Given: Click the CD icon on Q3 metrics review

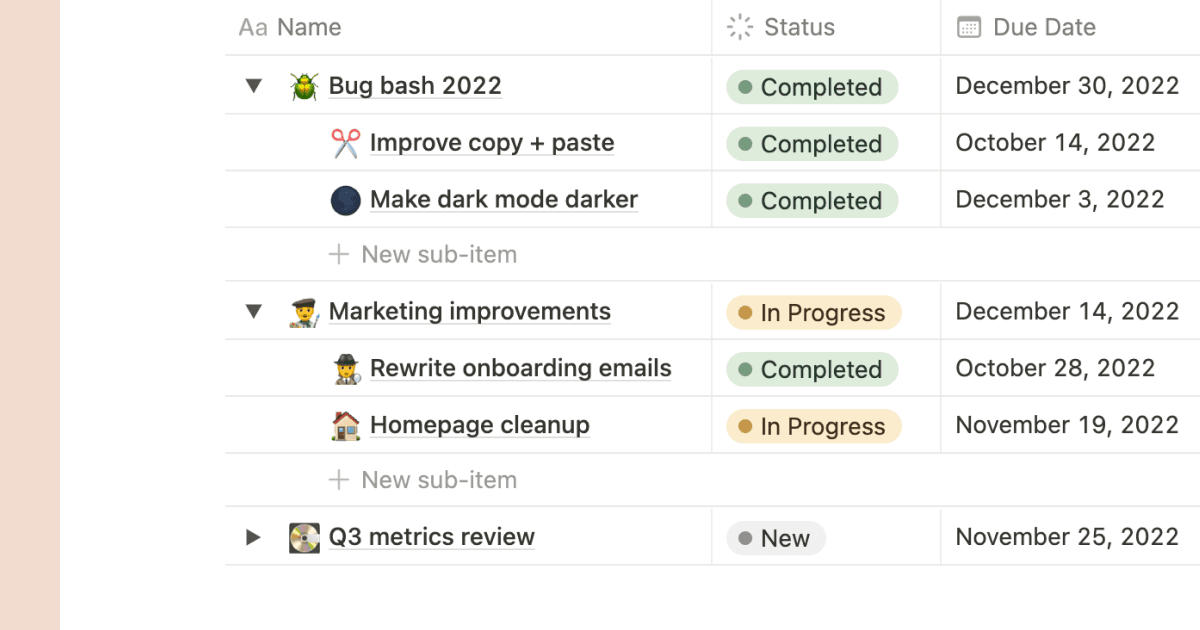Looking at the screenshot, I should click(x=304, y=537).
